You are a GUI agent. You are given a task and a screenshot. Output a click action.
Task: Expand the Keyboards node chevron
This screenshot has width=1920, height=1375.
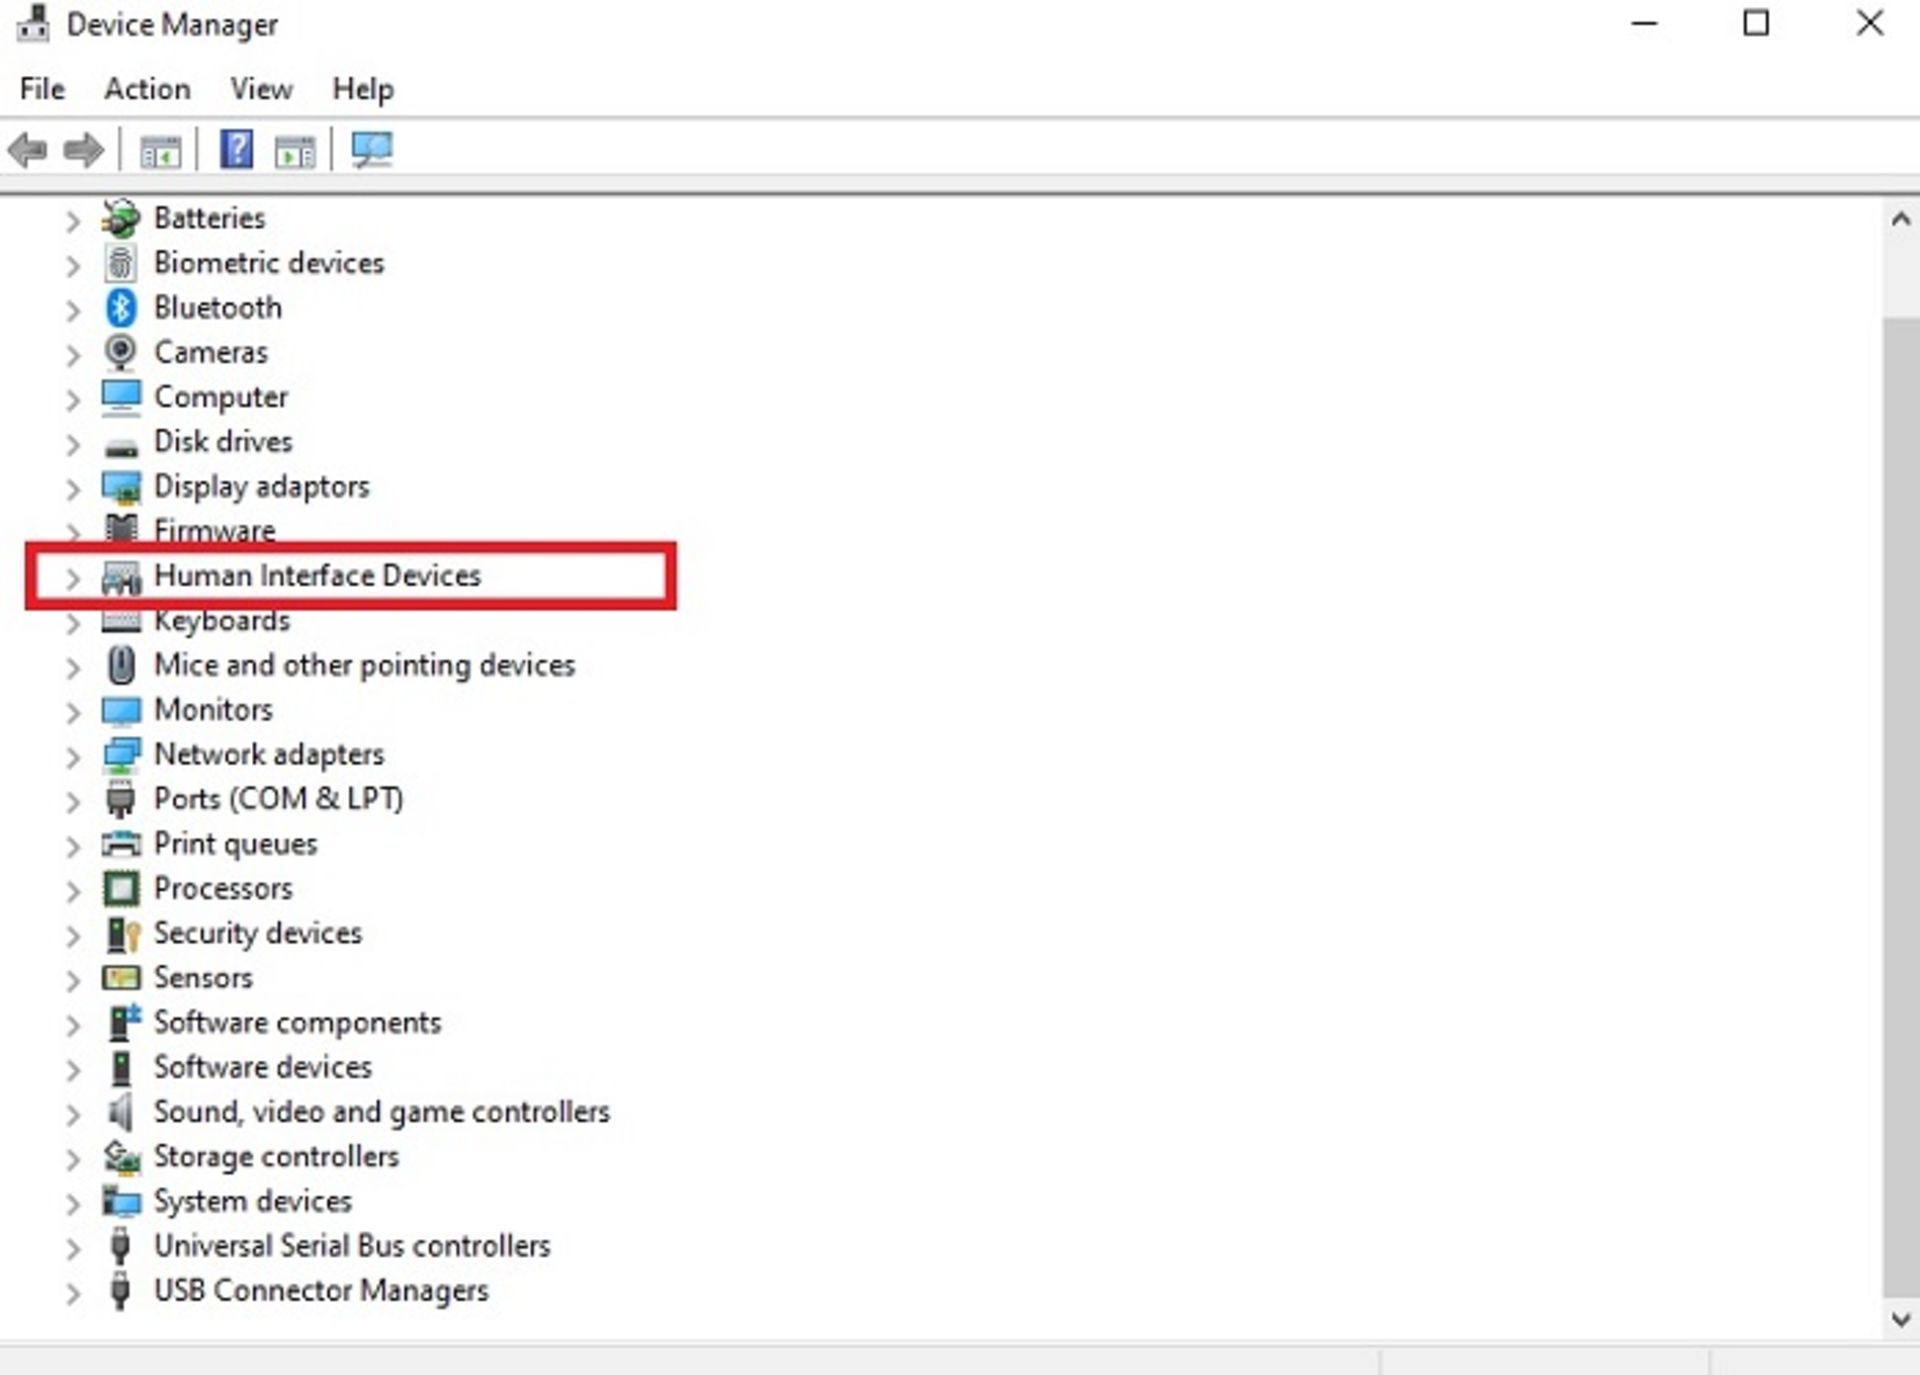coord(72,623)
